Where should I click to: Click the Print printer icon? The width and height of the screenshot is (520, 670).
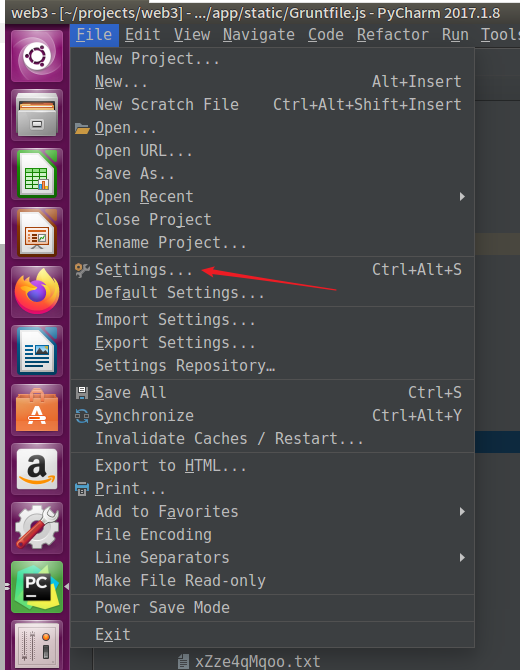82,488
